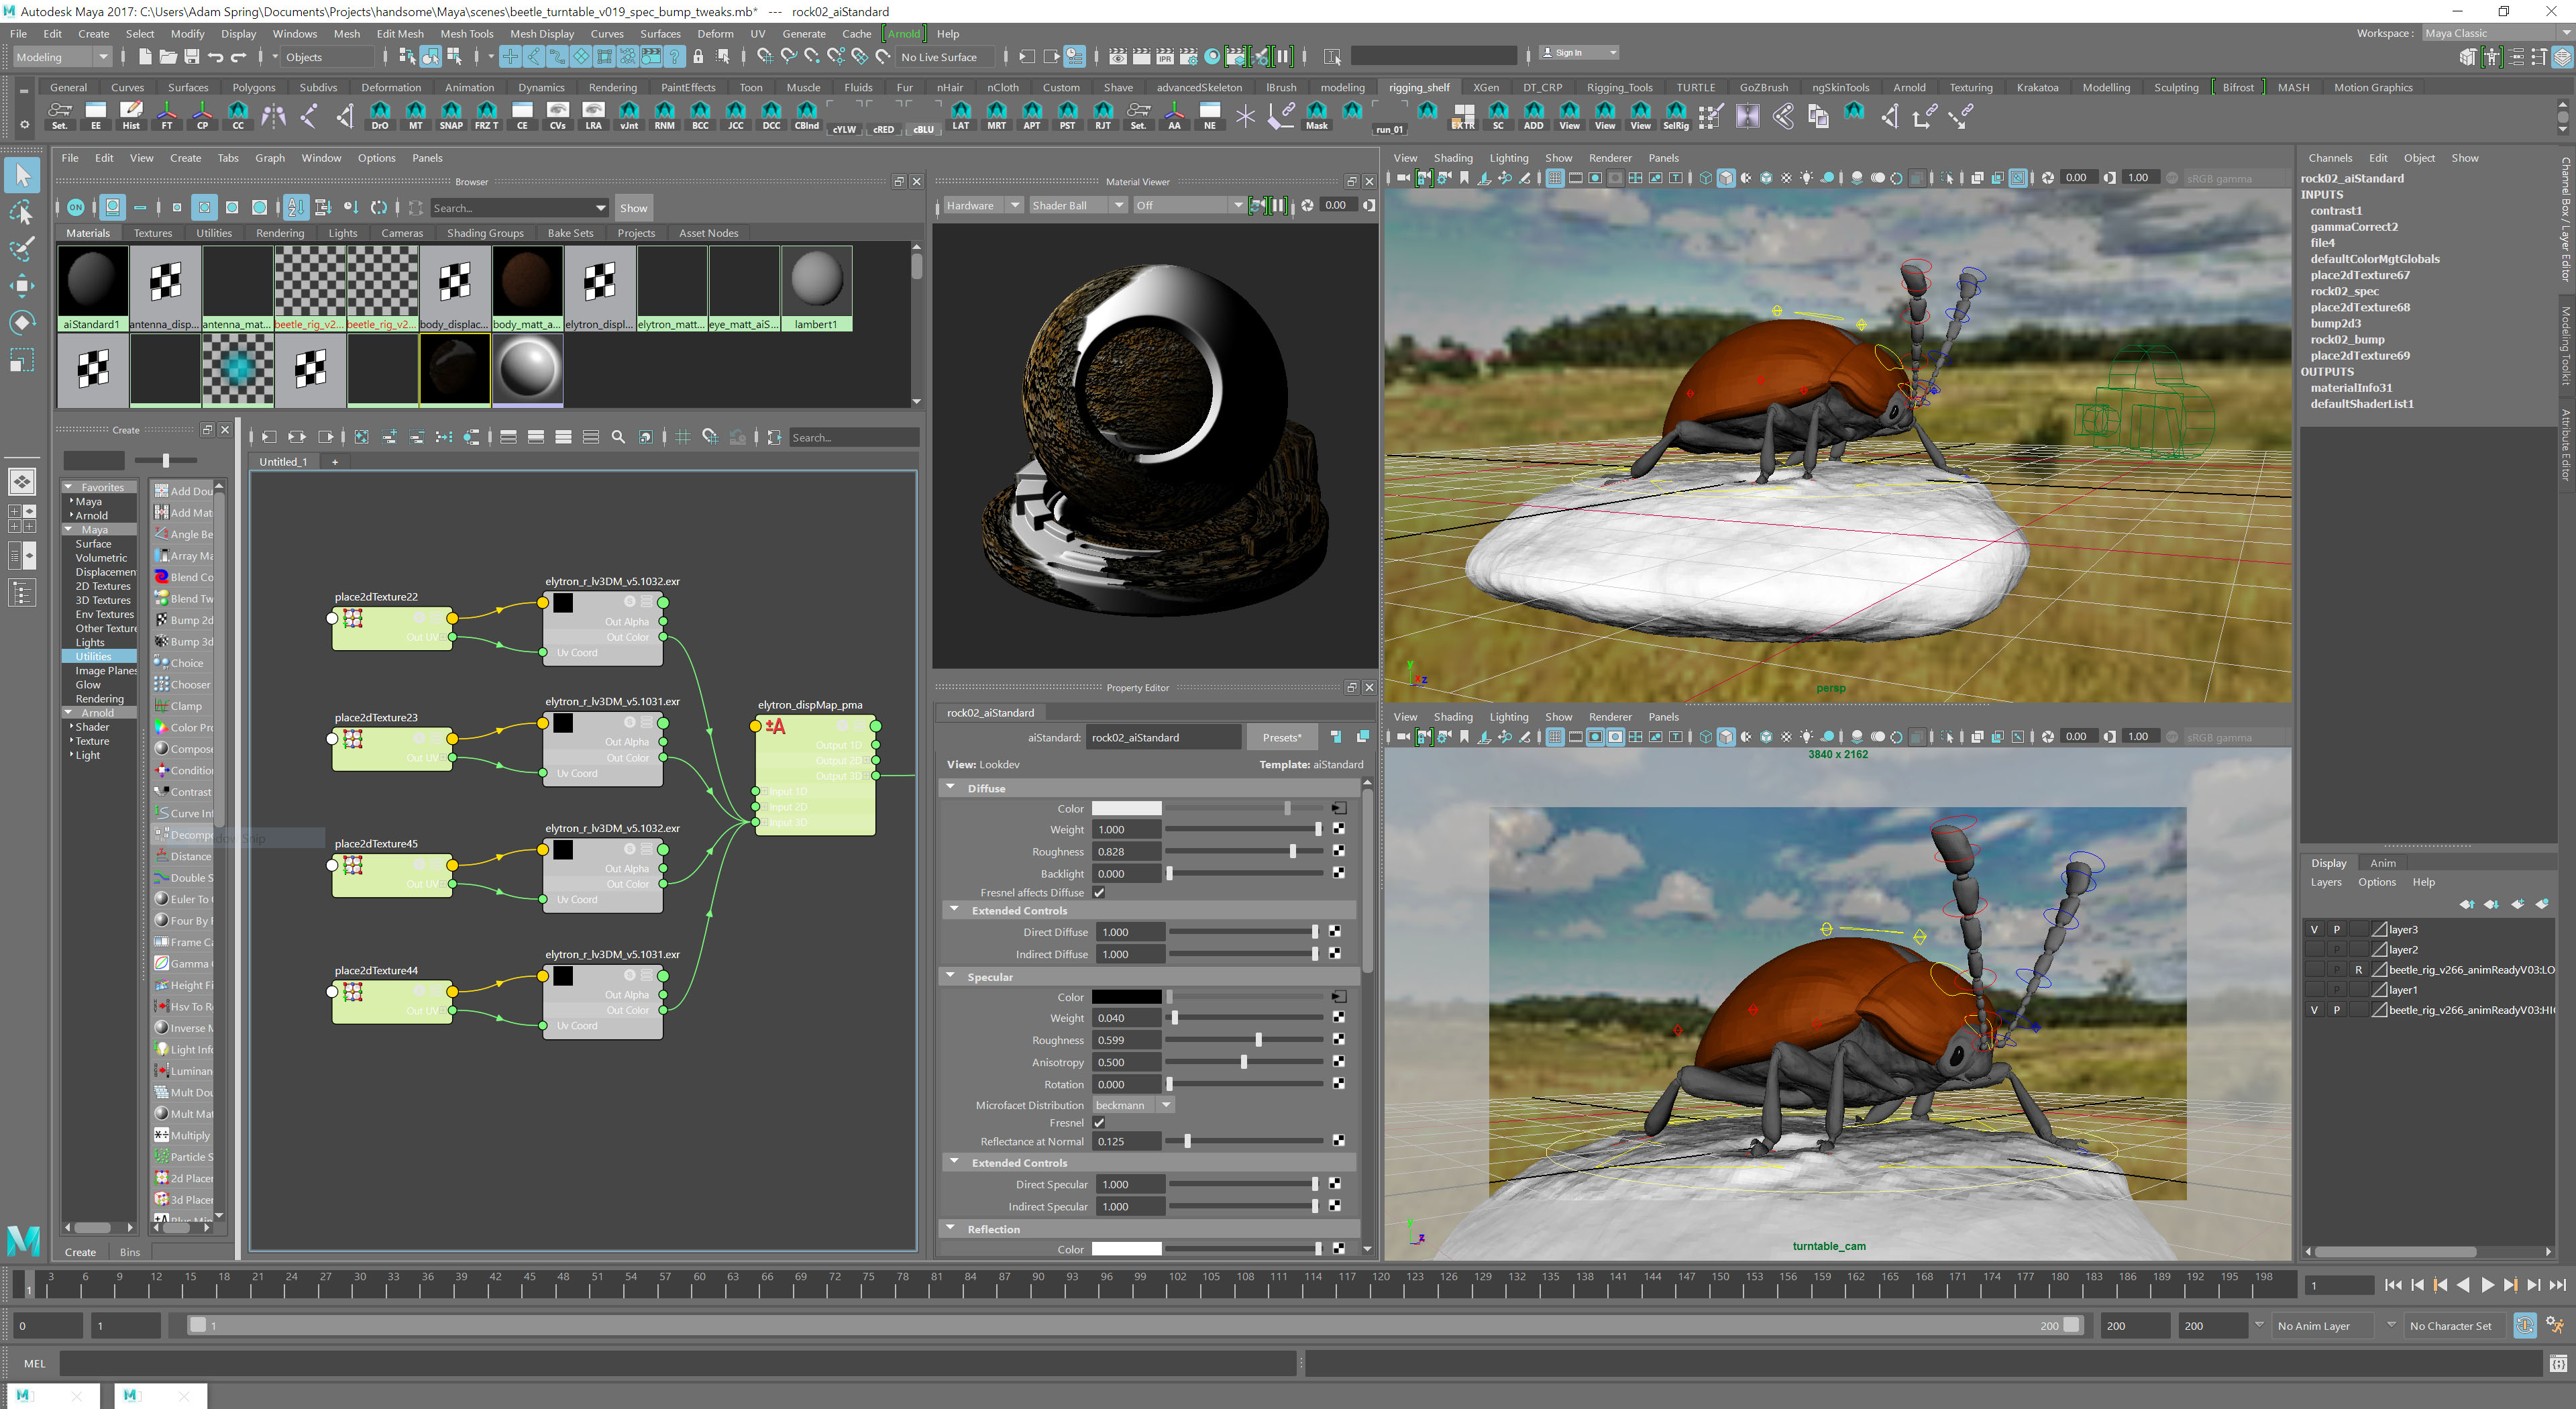Open the Shader Ball dropdown
Viewport: 2576px width, 1409px height.
pos(1077,205)
